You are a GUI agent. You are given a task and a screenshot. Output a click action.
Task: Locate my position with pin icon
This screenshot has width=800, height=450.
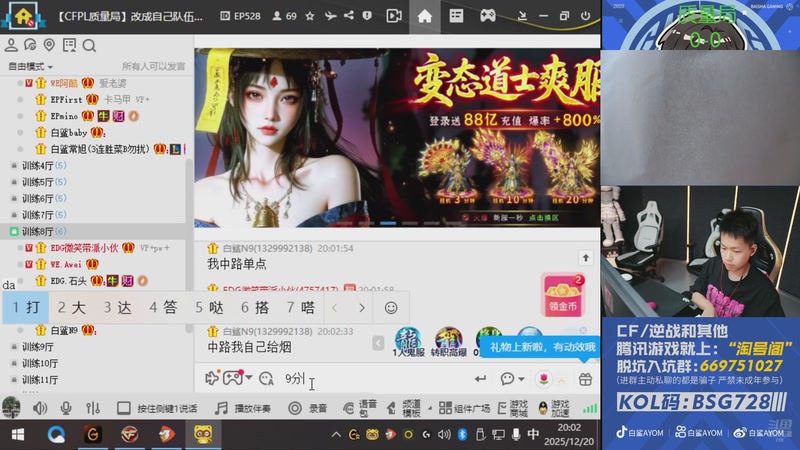click(x=49, y=45)
